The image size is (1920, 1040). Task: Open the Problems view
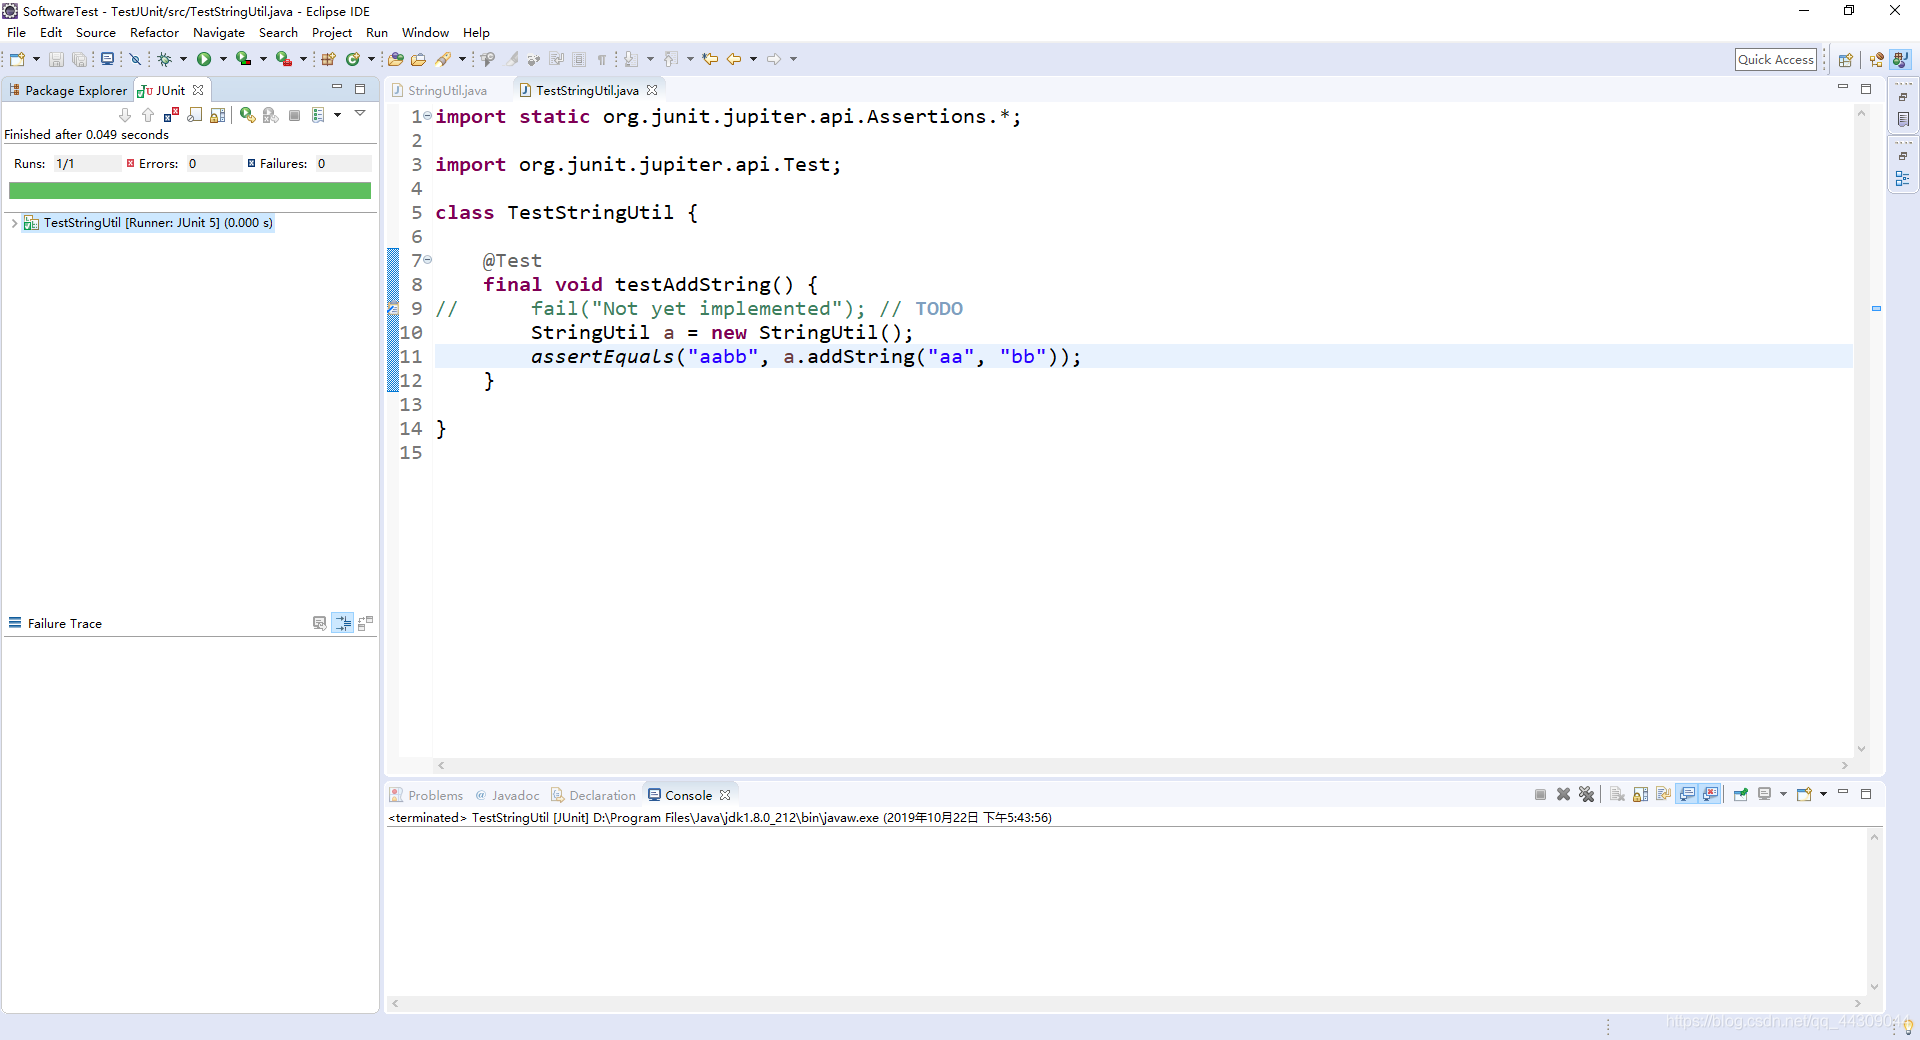[x=434, y=794]
